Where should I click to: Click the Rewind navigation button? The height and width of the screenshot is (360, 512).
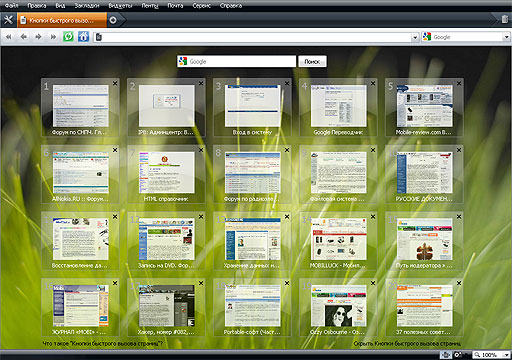[9, 37]
